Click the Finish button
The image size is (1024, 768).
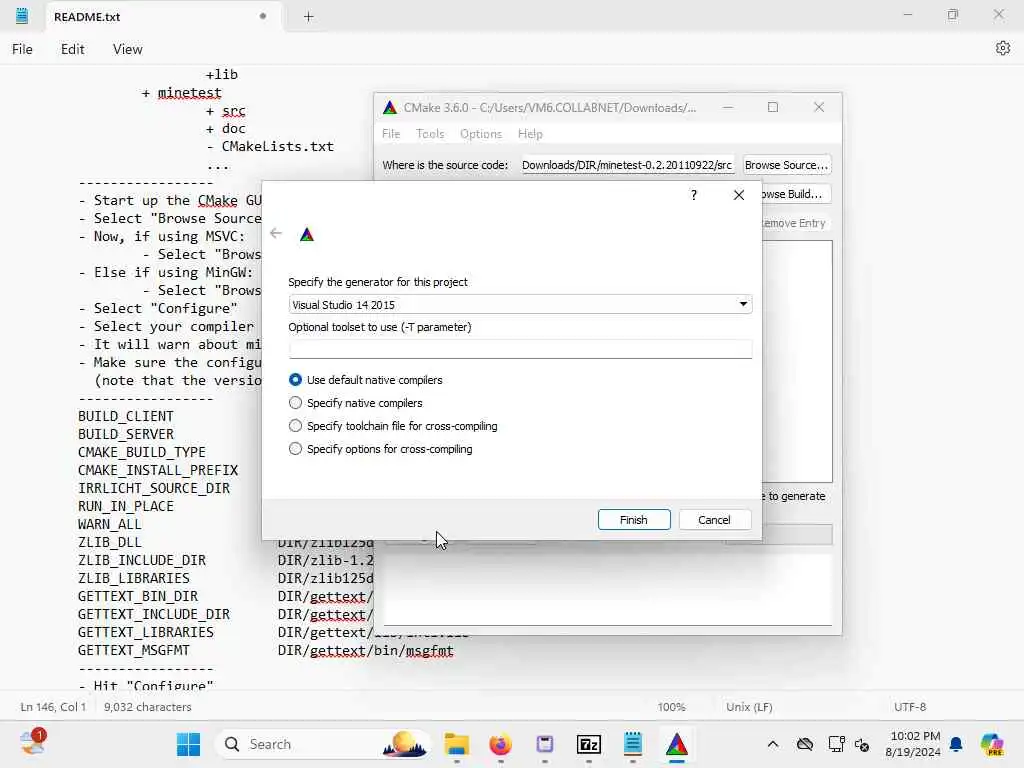click(x=633, y=520)
